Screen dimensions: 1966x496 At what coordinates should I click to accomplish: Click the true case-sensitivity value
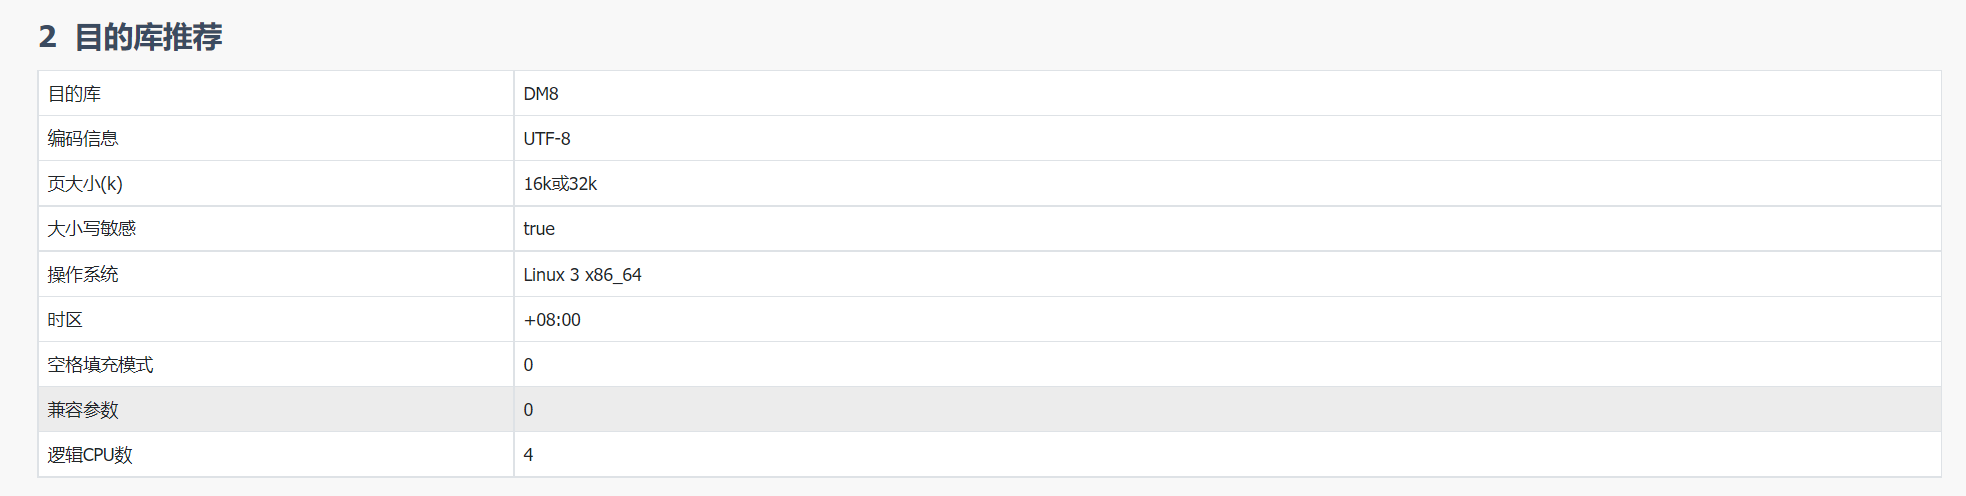(539, 228)
